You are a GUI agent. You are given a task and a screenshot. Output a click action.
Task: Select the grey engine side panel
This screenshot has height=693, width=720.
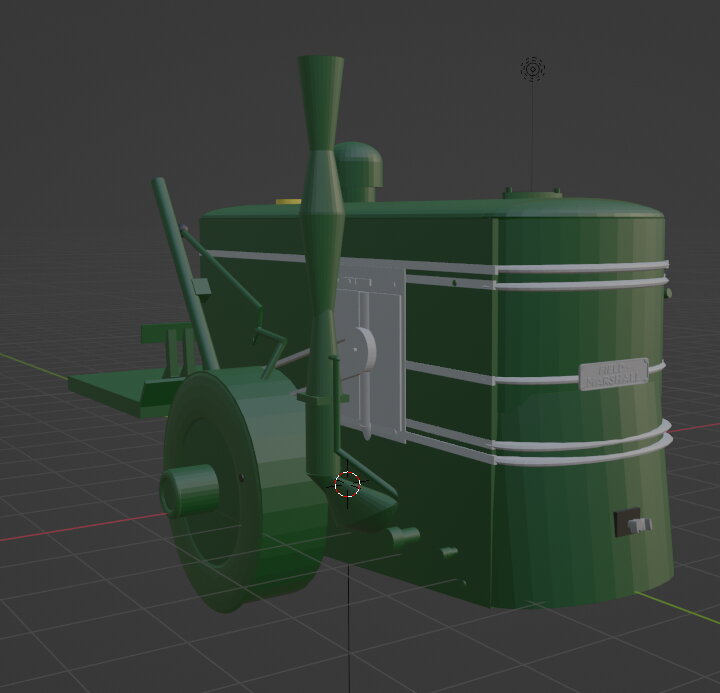(x=371, y=349)
